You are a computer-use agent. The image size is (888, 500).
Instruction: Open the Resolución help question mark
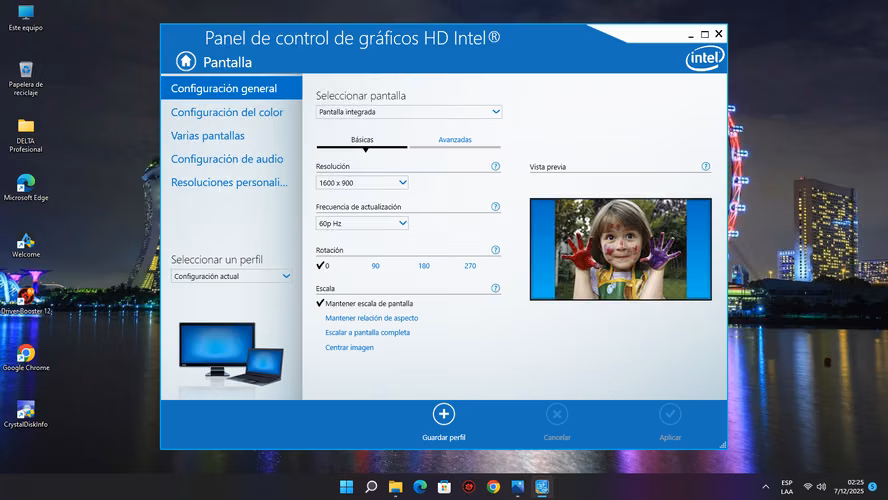point(496,166)
